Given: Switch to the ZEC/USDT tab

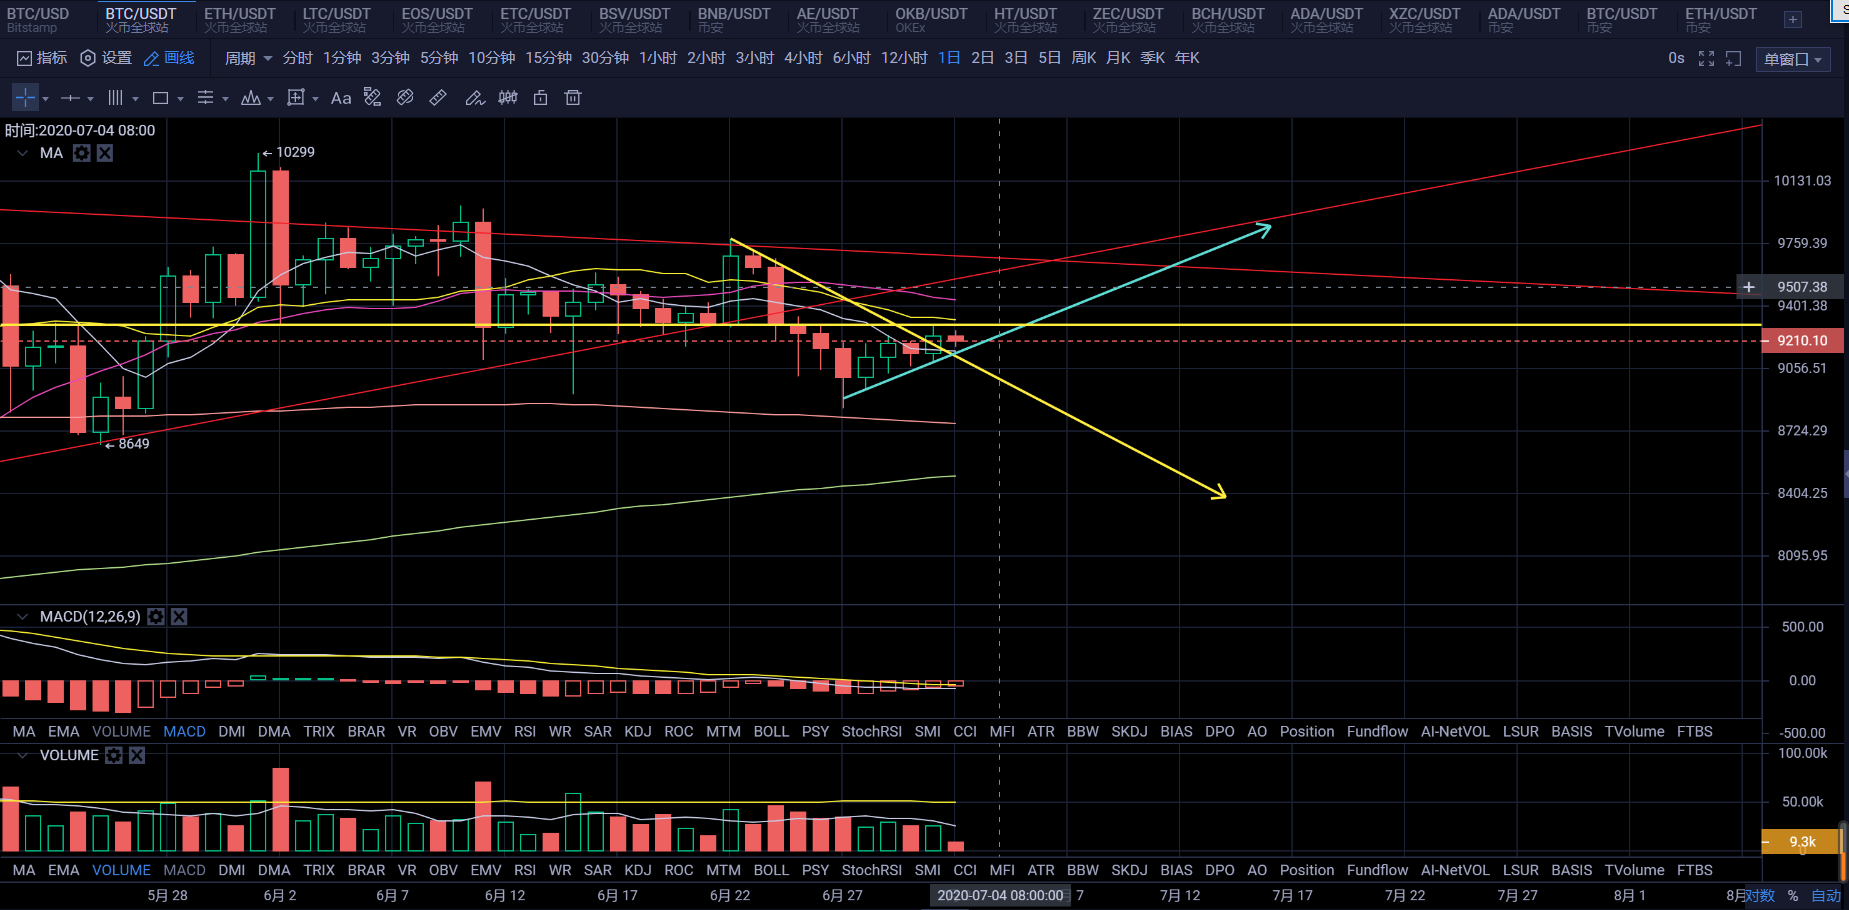Looking at the screenshot, I should (x=1128, y=20).
